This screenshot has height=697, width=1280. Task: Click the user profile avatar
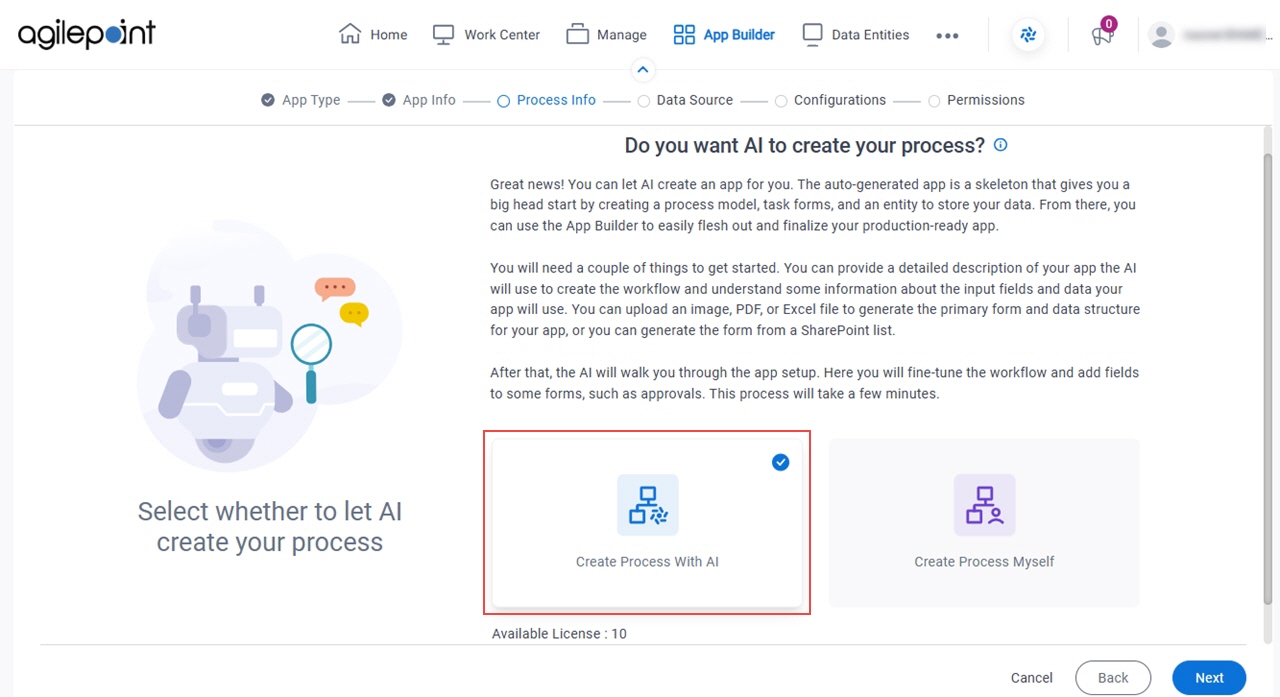point(1161,35)
